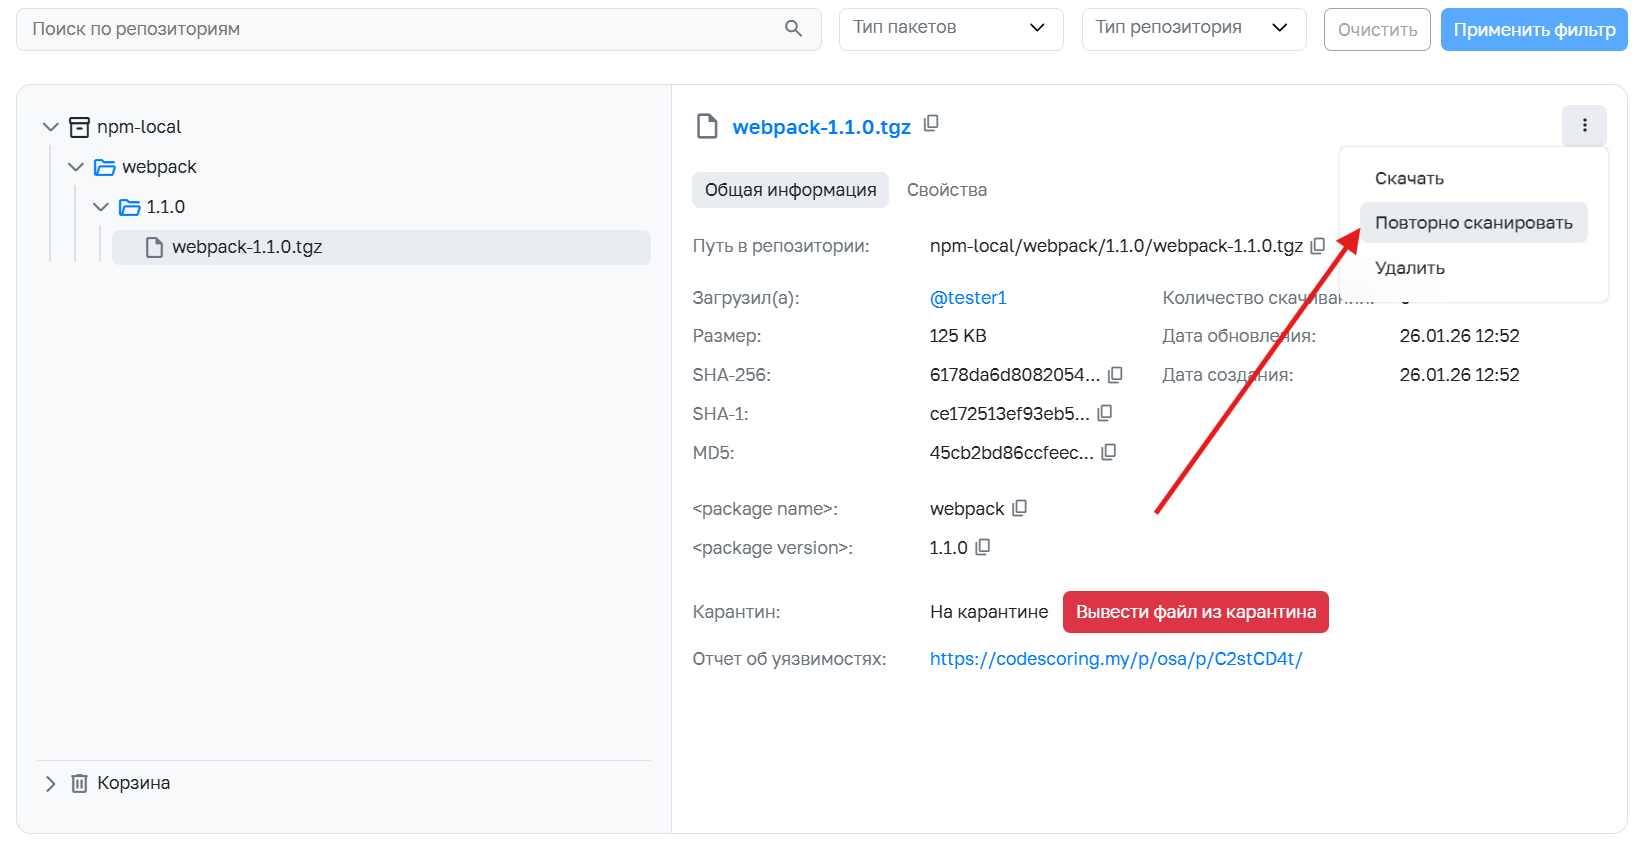Open the three-dot actions menu
1652x847 pixels.
click(x=1584, y=126)
